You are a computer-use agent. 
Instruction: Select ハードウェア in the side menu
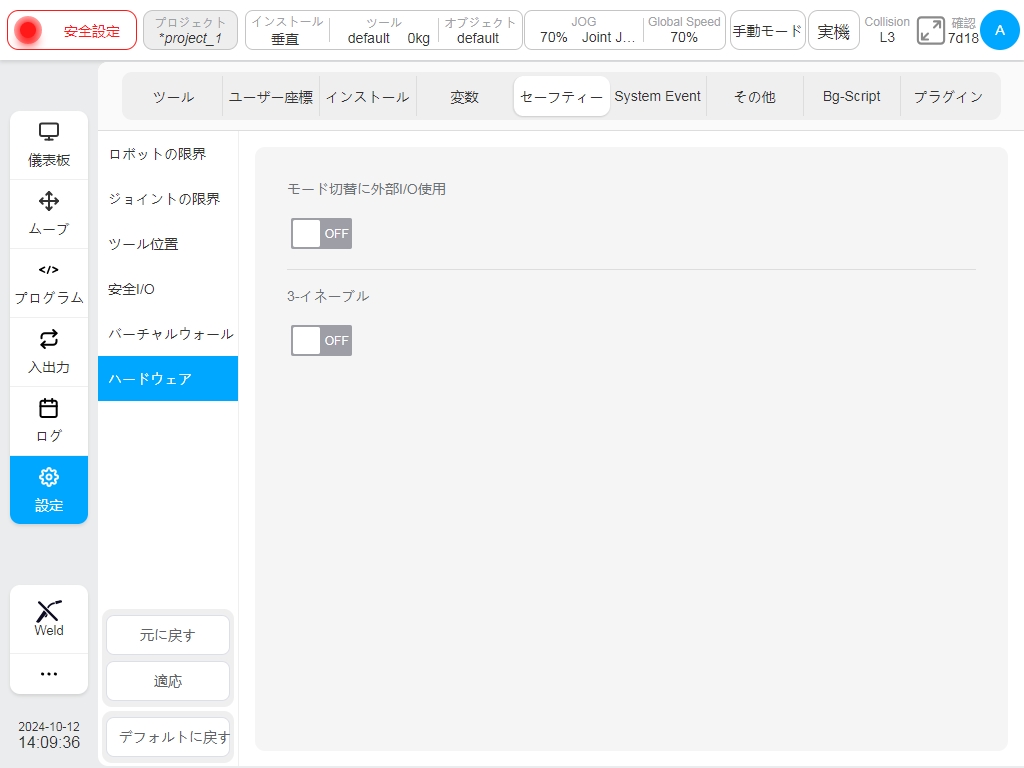168,379
